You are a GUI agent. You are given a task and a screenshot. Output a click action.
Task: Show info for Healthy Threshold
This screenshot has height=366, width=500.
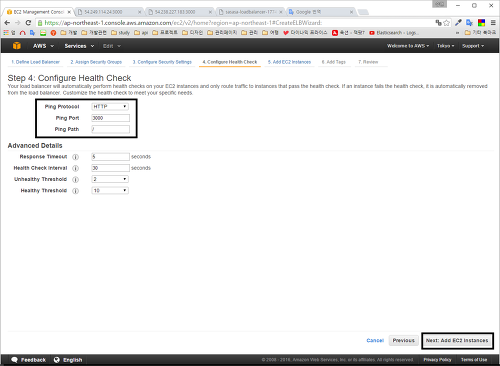pyautogui.click(x=76, y=191)
